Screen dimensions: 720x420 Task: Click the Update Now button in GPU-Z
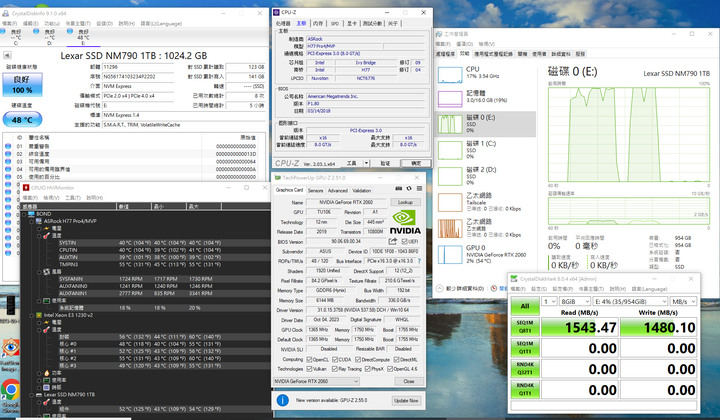(405, 400)
